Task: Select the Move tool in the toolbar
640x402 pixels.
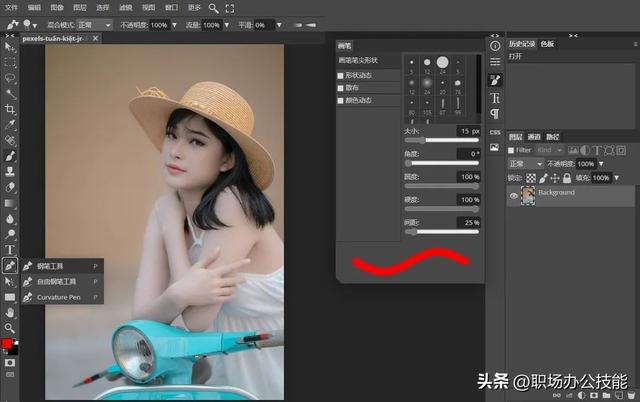Action: 9,47
